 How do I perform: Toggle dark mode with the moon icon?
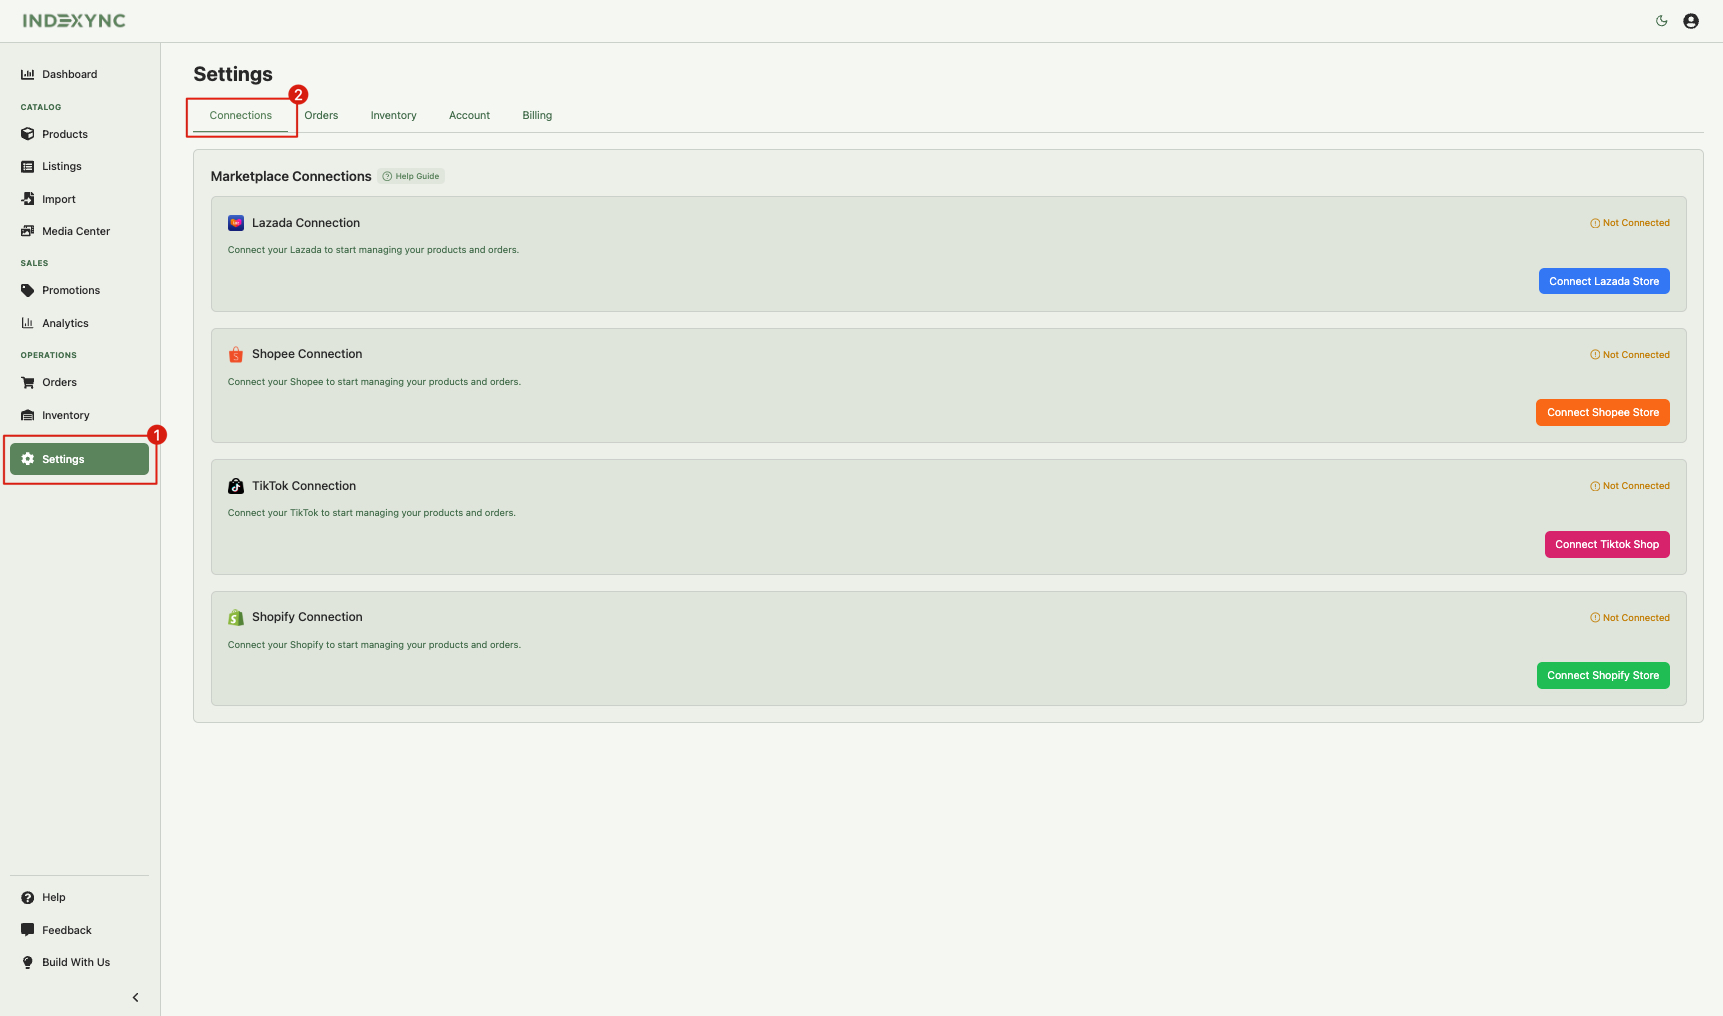click(1662, 21)
